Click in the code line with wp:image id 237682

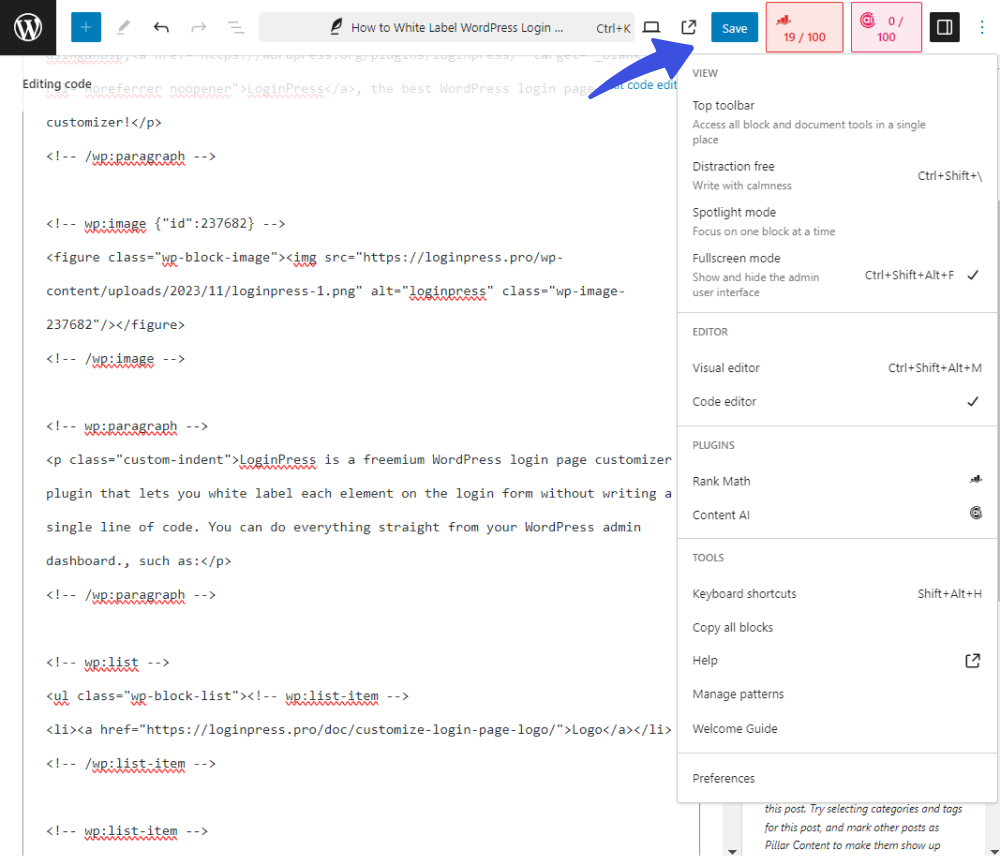166,224
